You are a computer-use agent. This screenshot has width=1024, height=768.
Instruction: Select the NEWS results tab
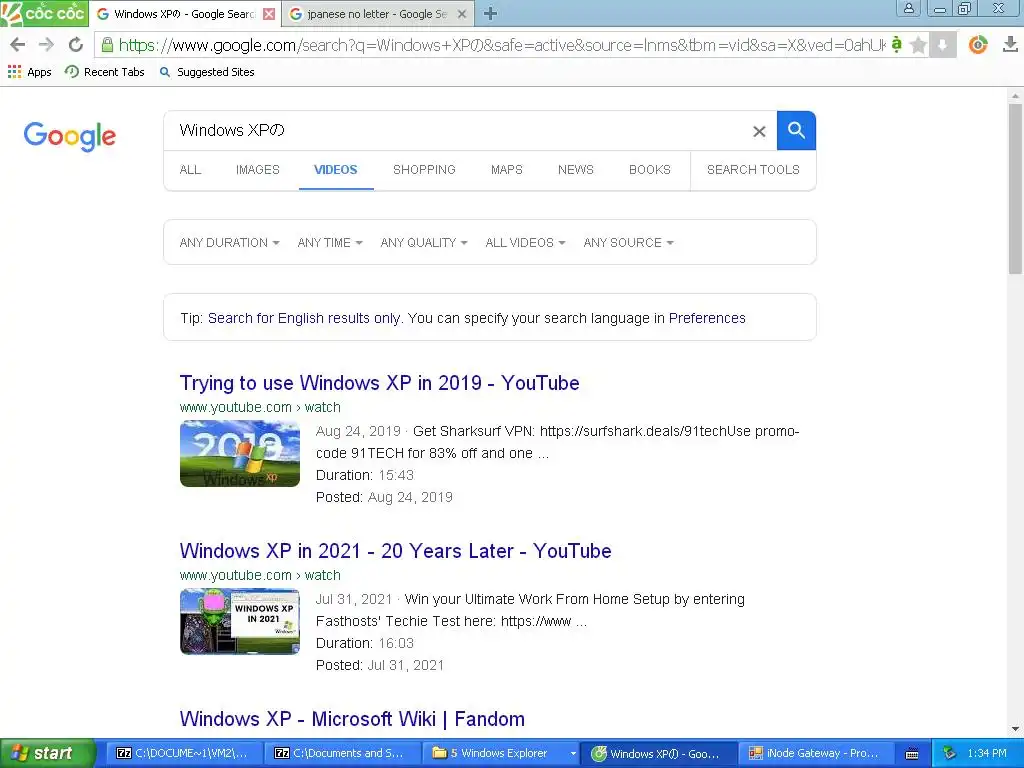click(575, 170)
